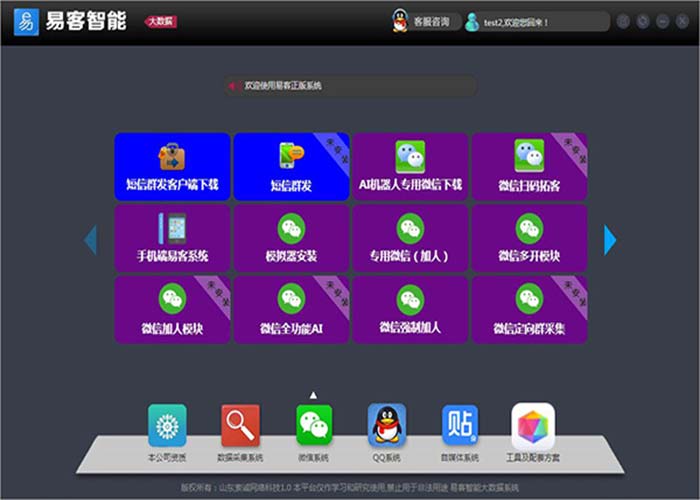Select the 微信定向群采集 tile
The height and width of the screenshot is (500, 700).
[529, 309]
